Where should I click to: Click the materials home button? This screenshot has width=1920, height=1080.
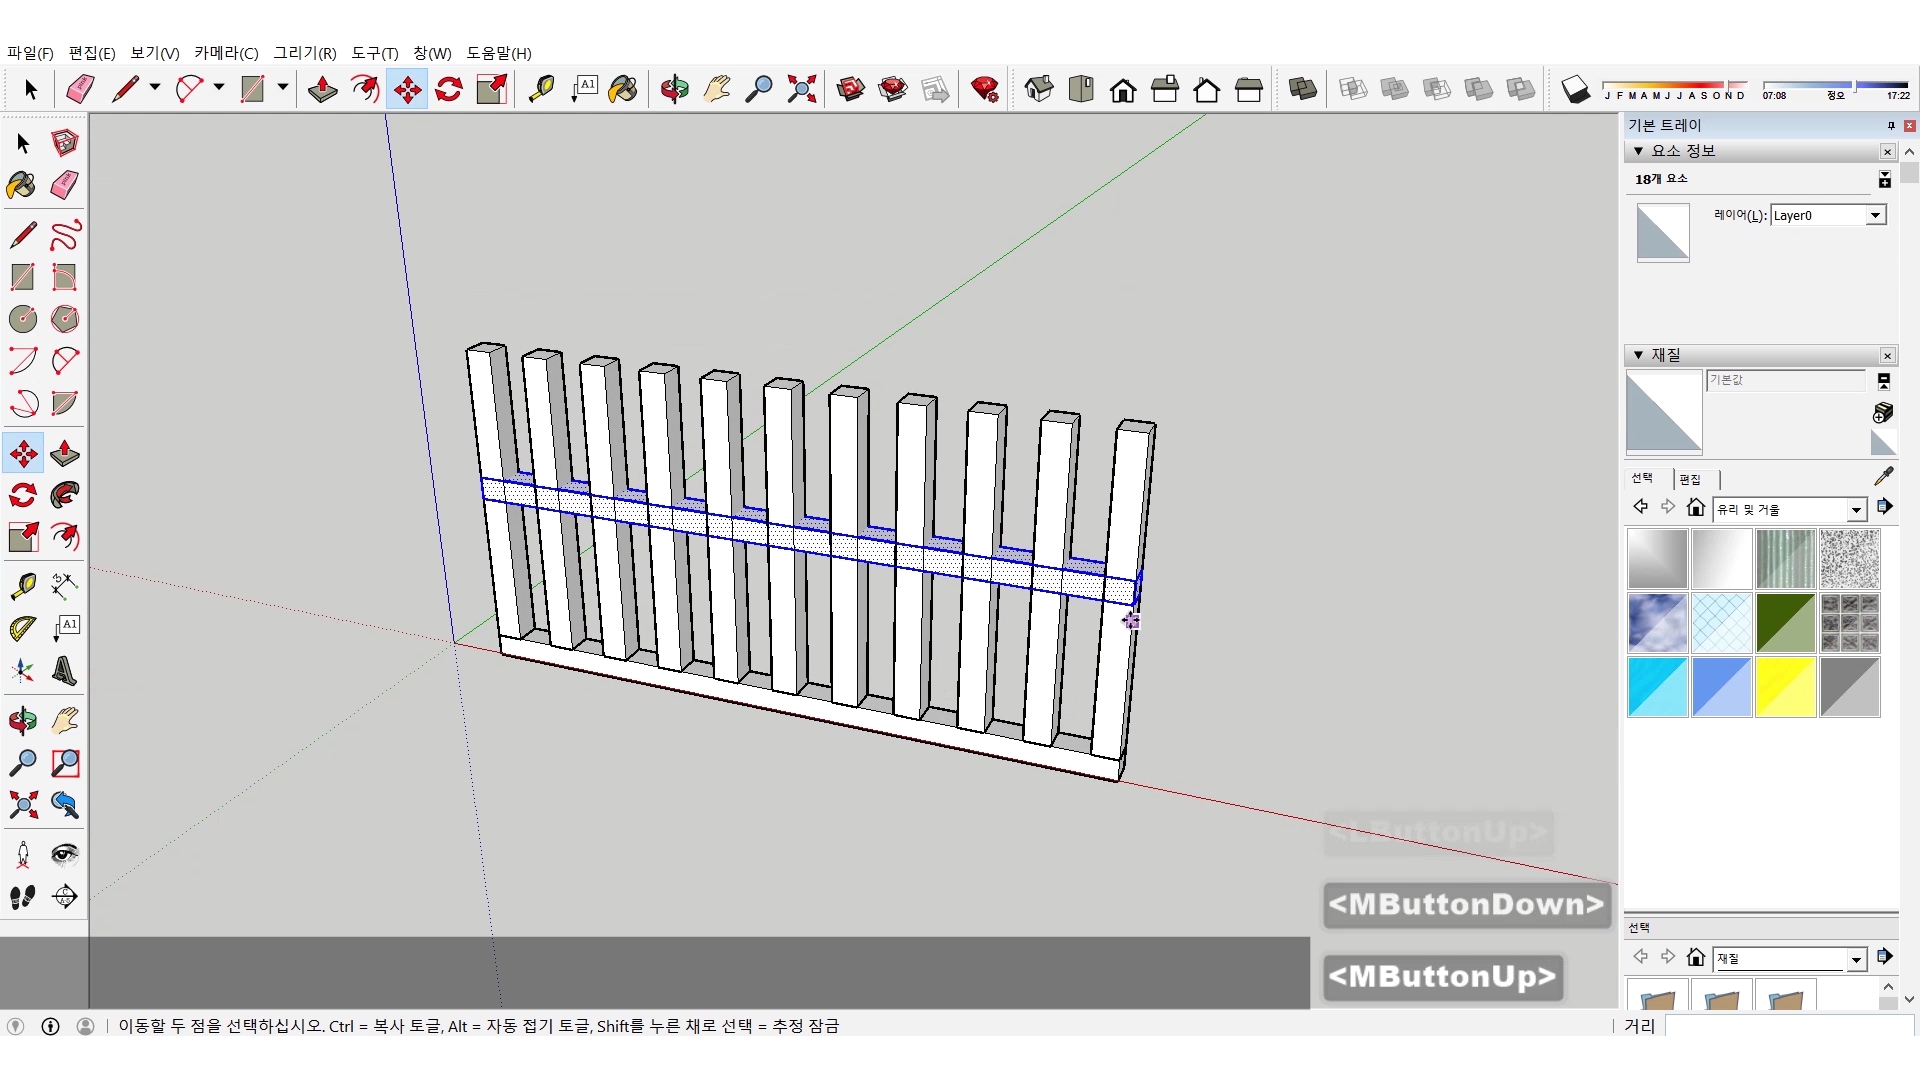point(1695,507)
